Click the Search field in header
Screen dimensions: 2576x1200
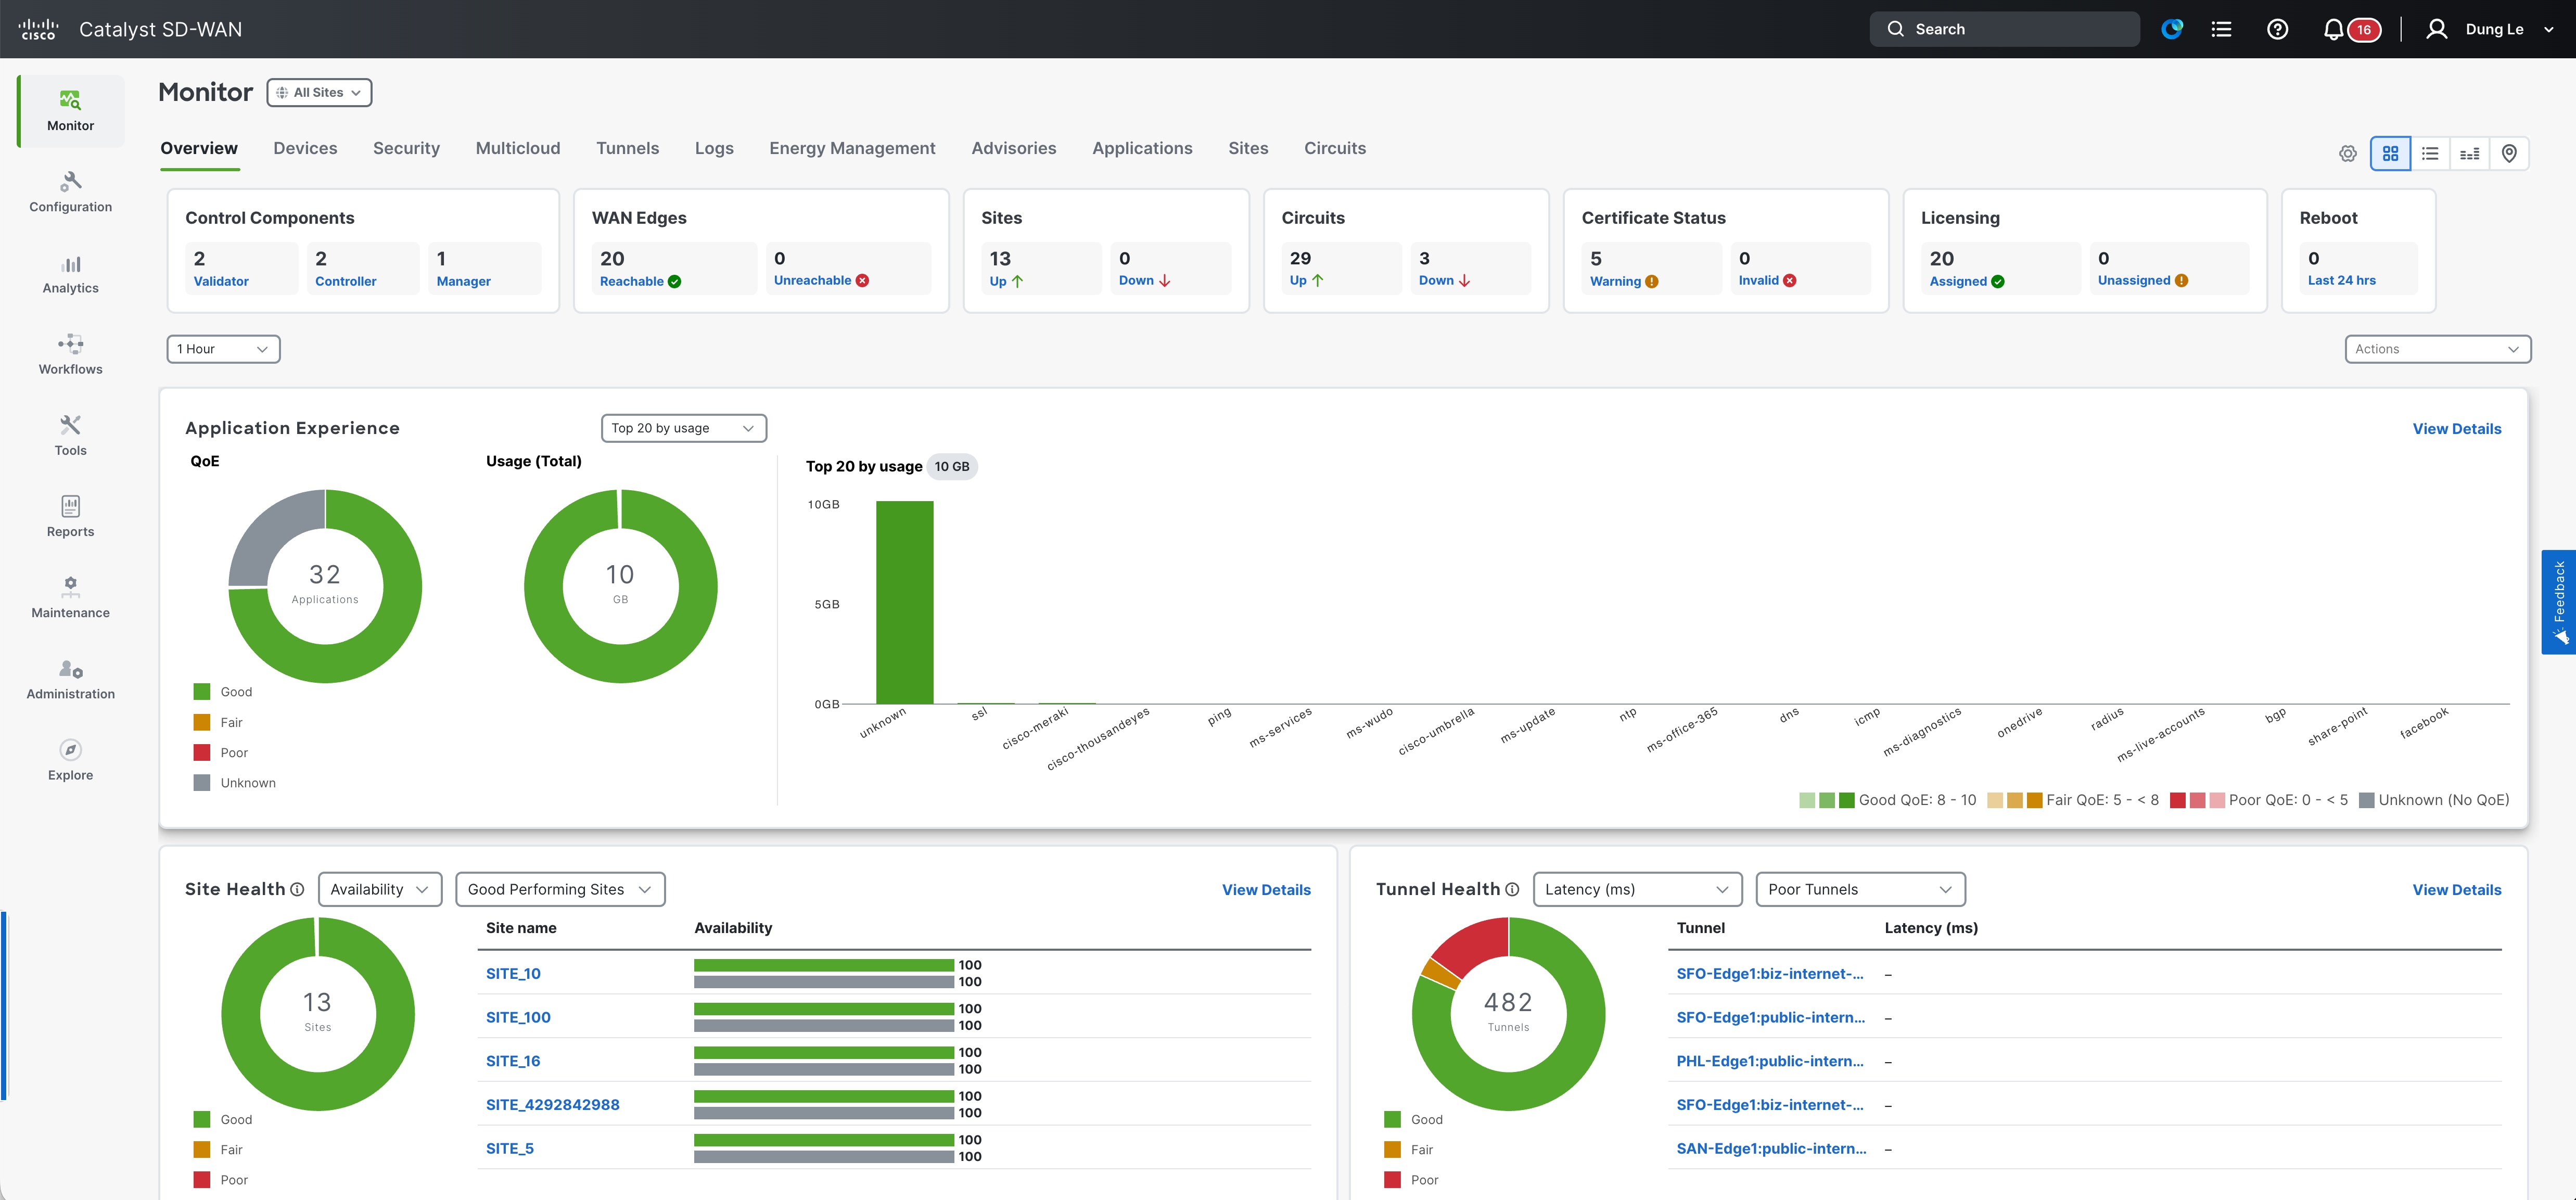2004,29
